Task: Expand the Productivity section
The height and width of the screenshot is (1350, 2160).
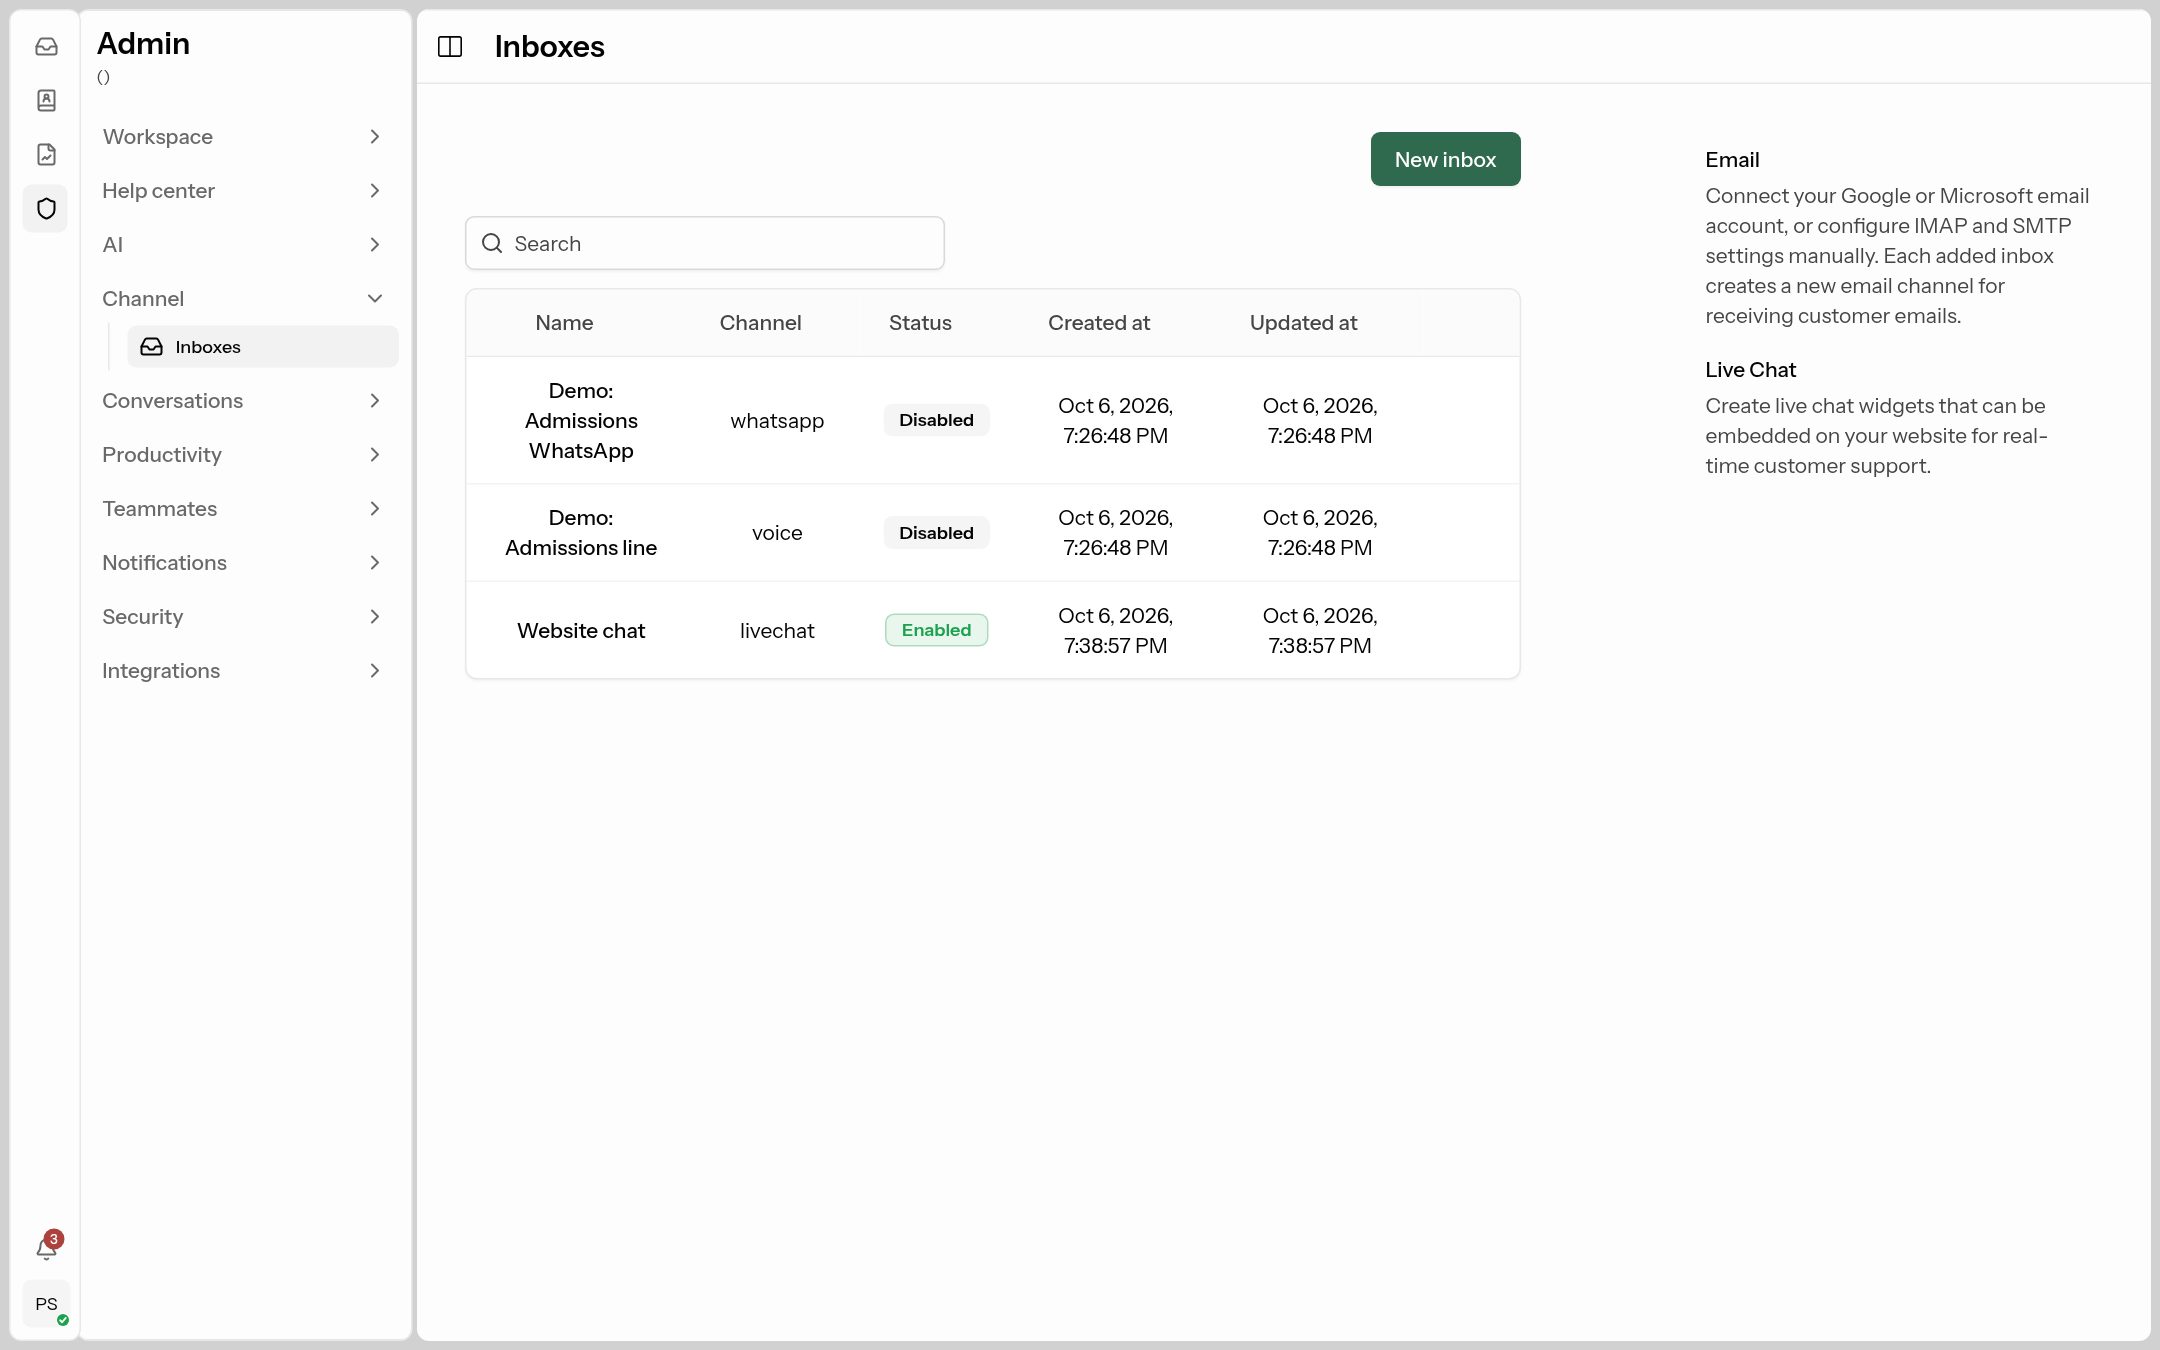Action: click(x=241, y=454)
